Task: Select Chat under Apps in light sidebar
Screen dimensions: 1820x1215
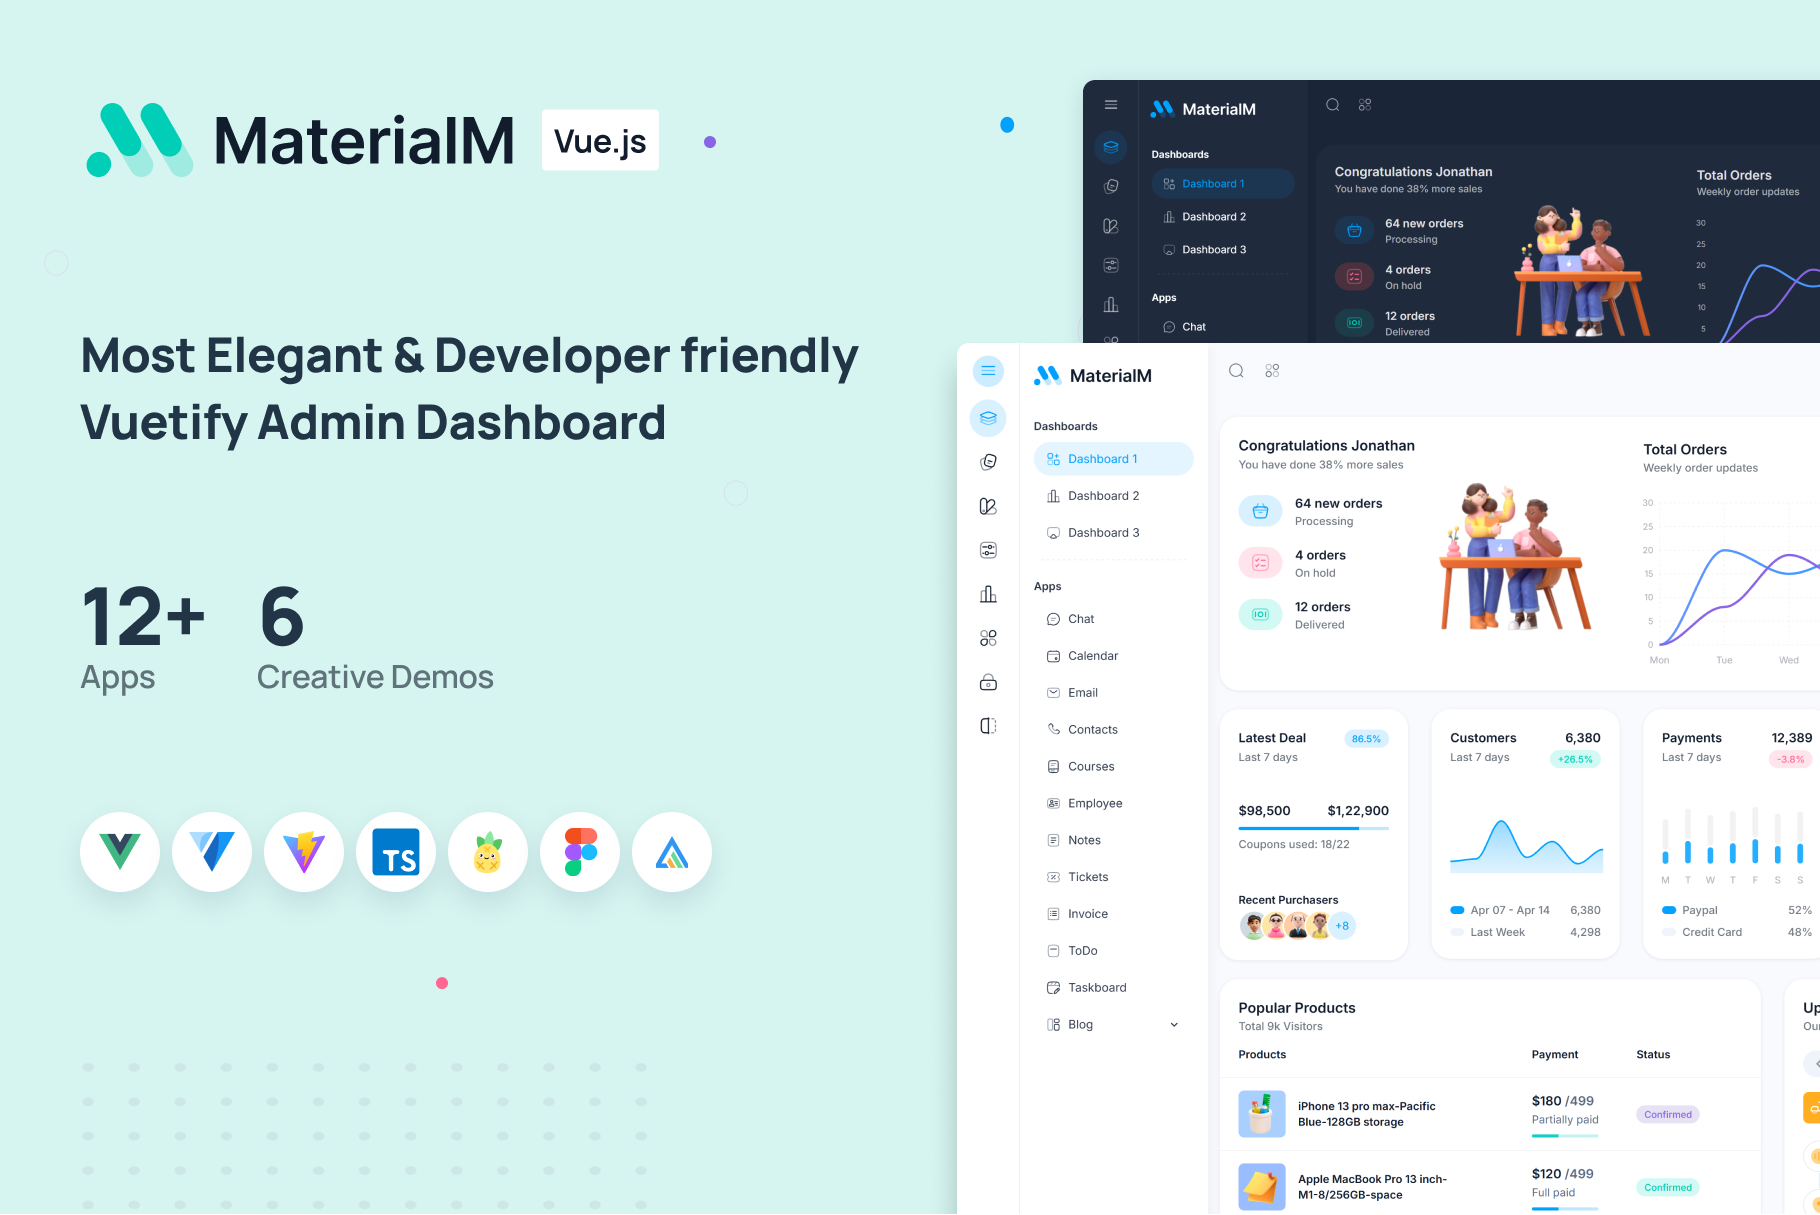Action: click(x=1081, y=619)
